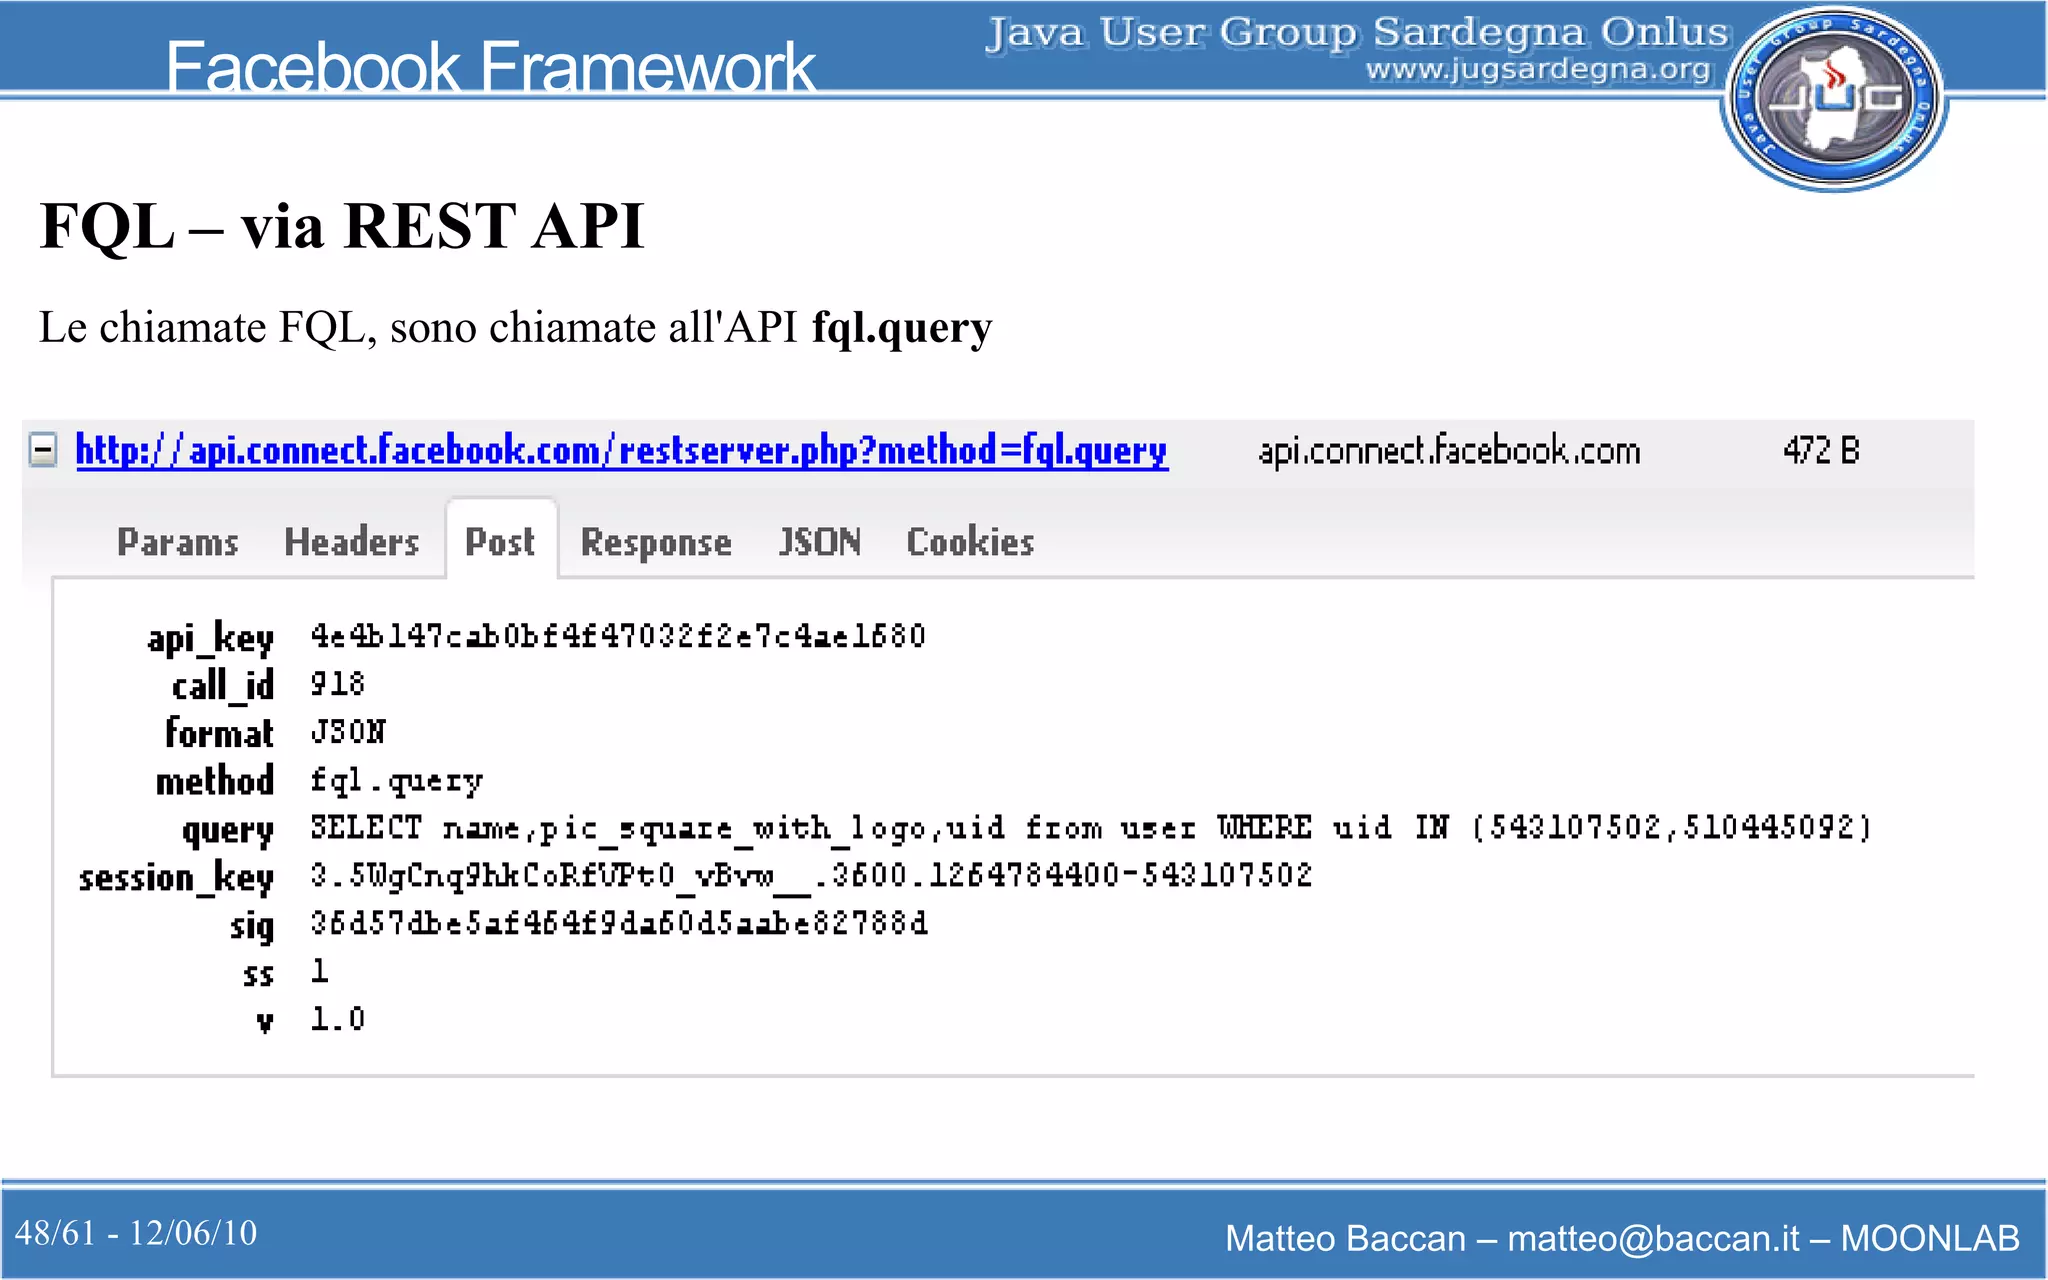Click the ss value 1

[x=320, y=971]
